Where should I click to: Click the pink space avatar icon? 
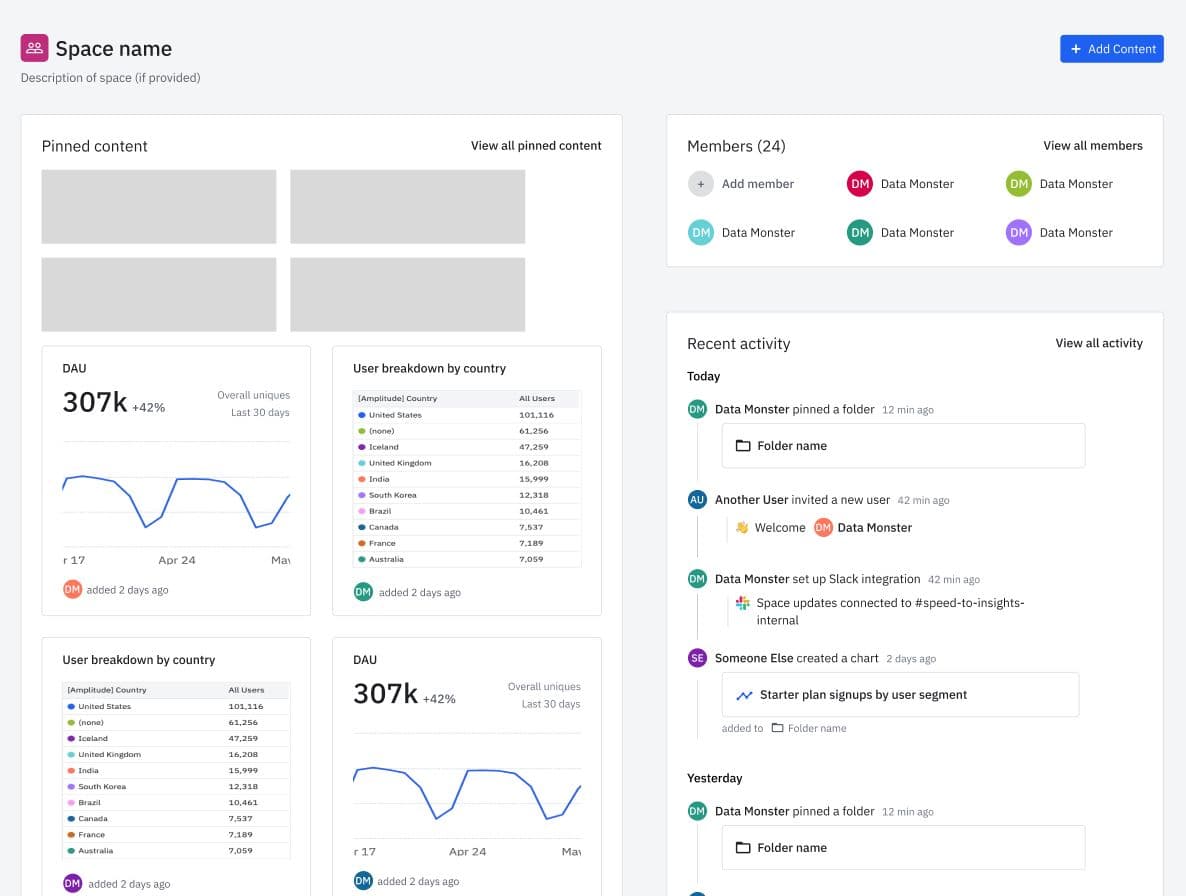34,47
